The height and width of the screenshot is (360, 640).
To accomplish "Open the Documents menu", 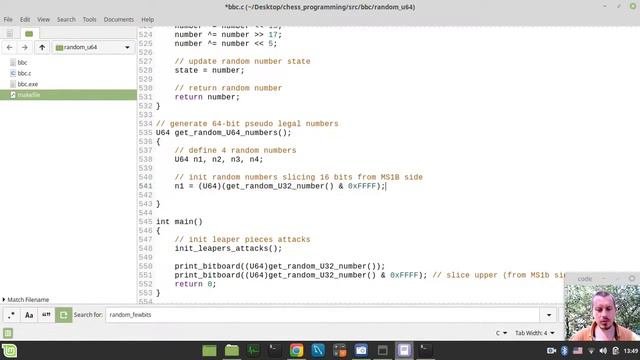I will 118,19.
